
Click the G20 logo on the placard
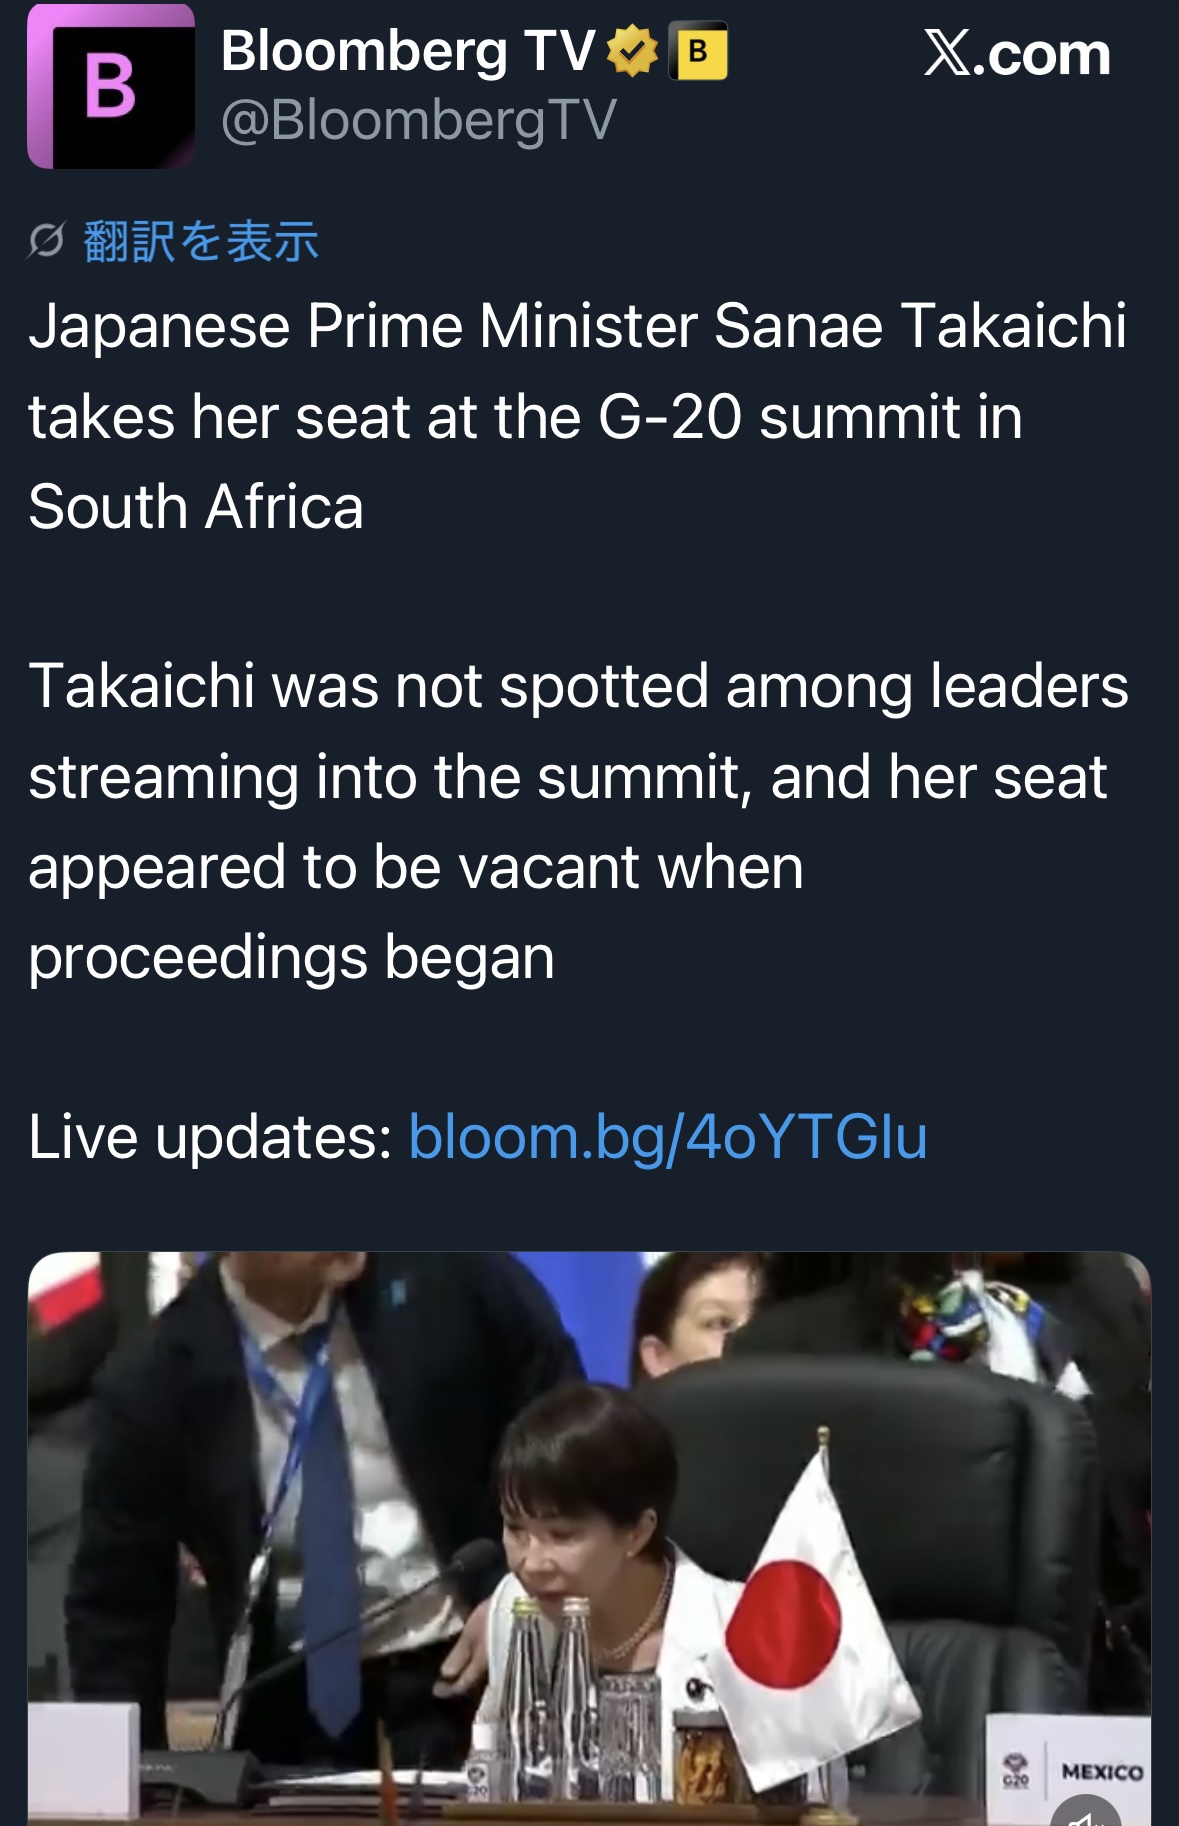coord(1015,1769)
